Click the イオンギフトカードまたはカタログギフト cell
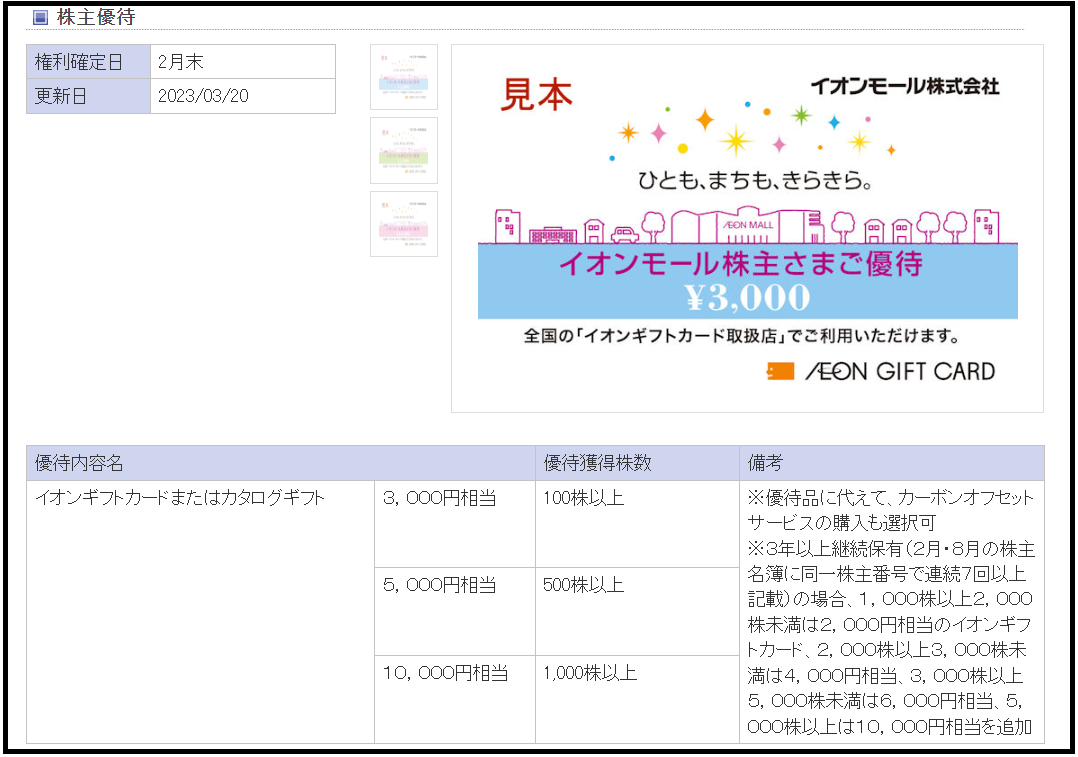1078x757 pixels. pos(201,611)
